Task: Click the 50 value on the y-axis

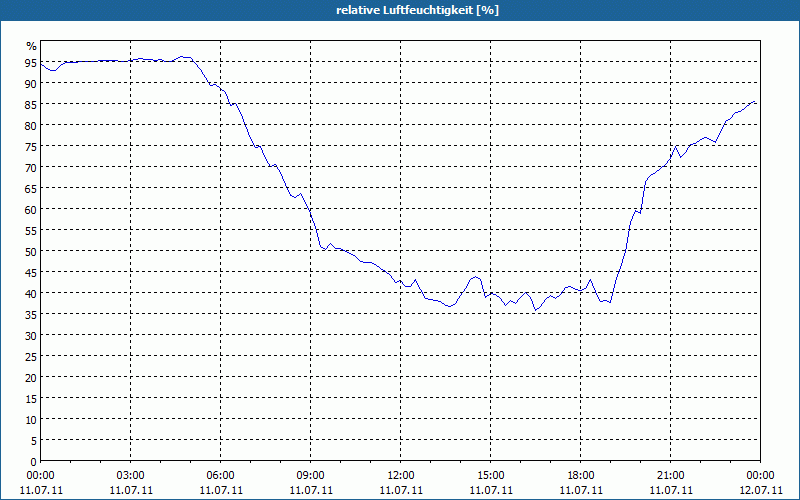Action: (31, 251)
